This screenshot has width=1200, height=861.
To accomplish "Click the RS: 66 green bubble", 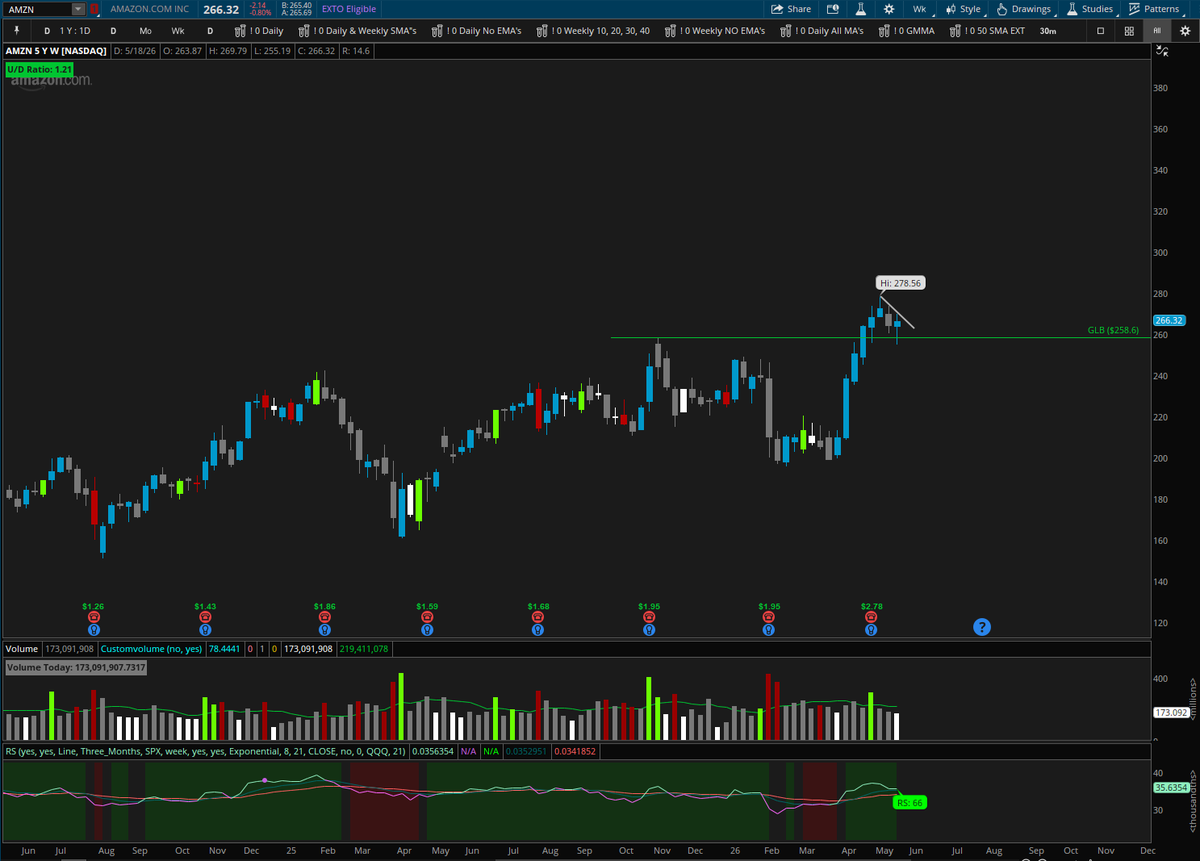I will pos(910,802).
